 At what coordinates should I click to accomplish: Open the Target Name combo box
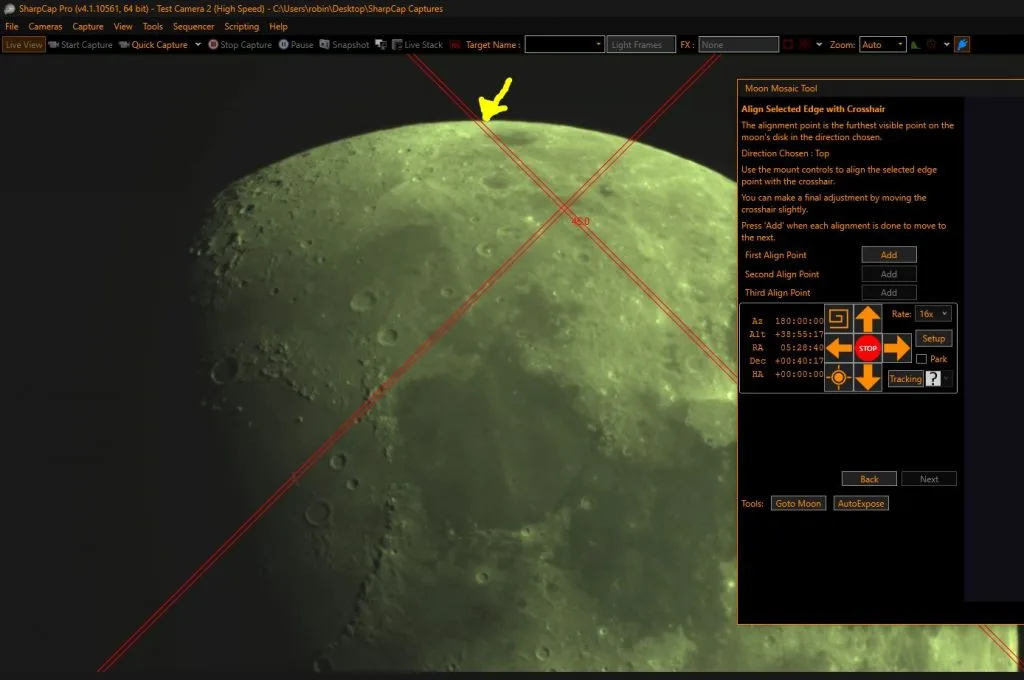(x=564, y=44)
